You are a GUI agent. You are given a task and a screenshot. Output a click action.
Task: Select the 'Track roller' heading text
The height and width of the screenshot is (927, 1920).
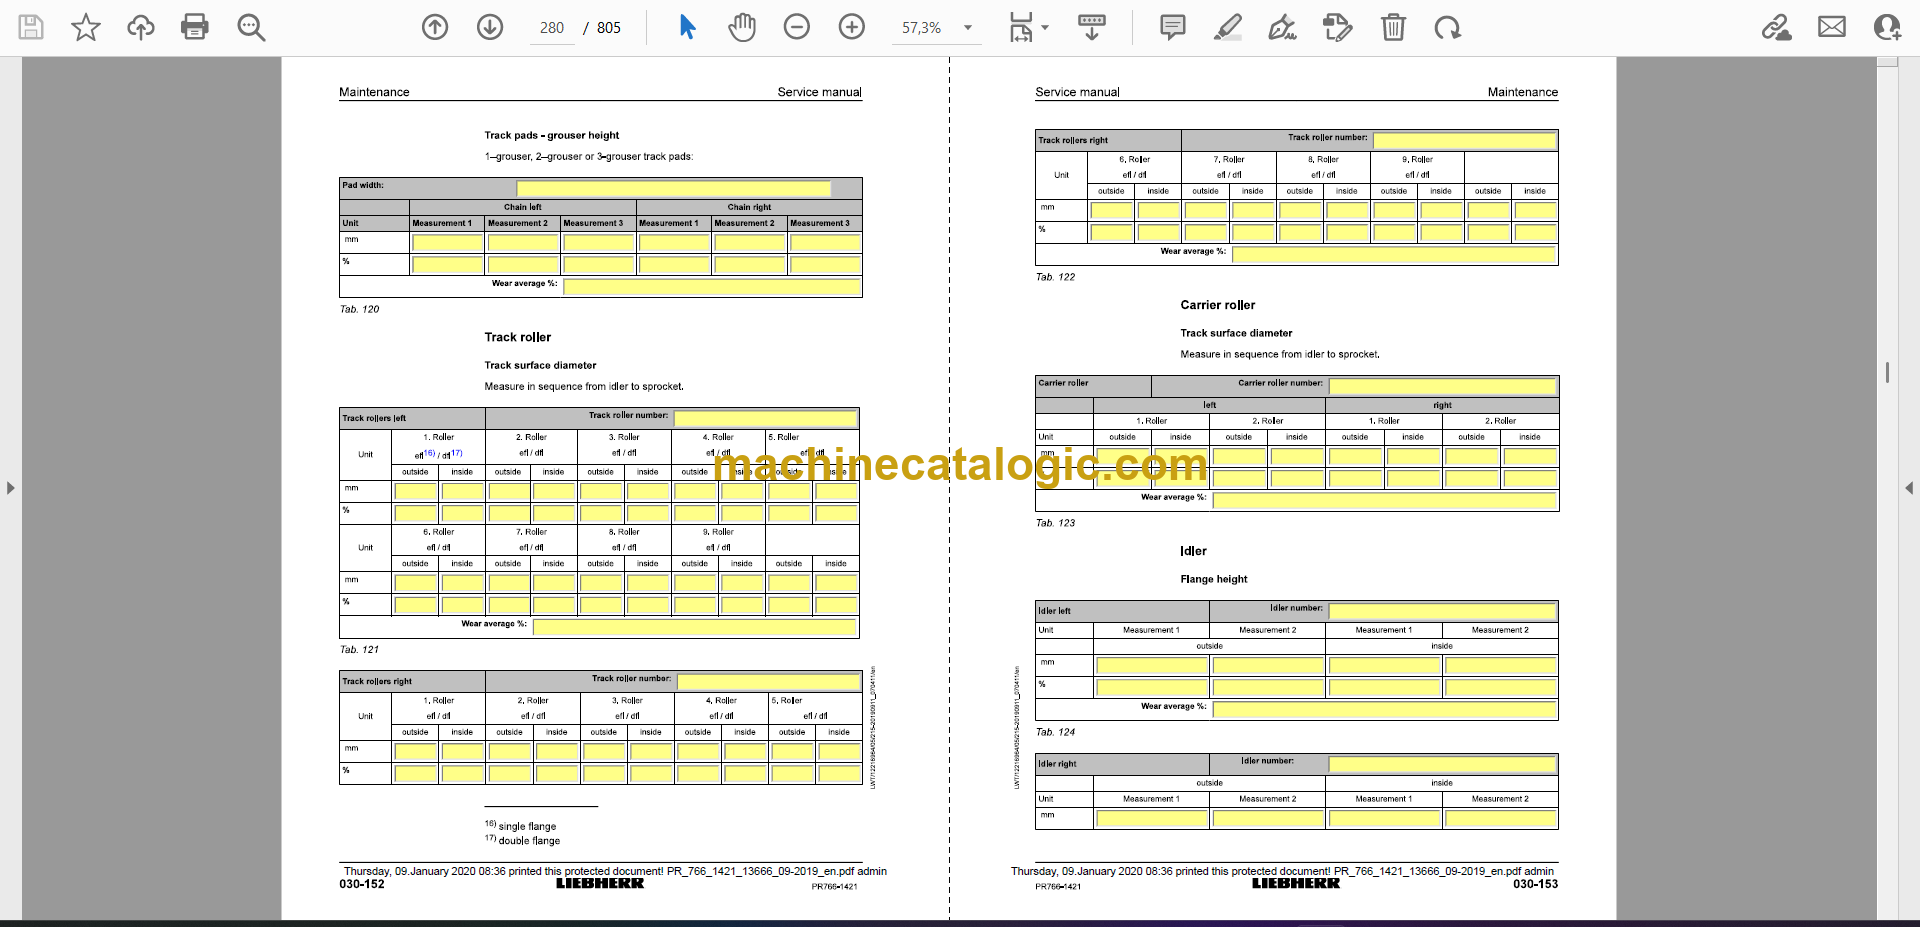518,337
